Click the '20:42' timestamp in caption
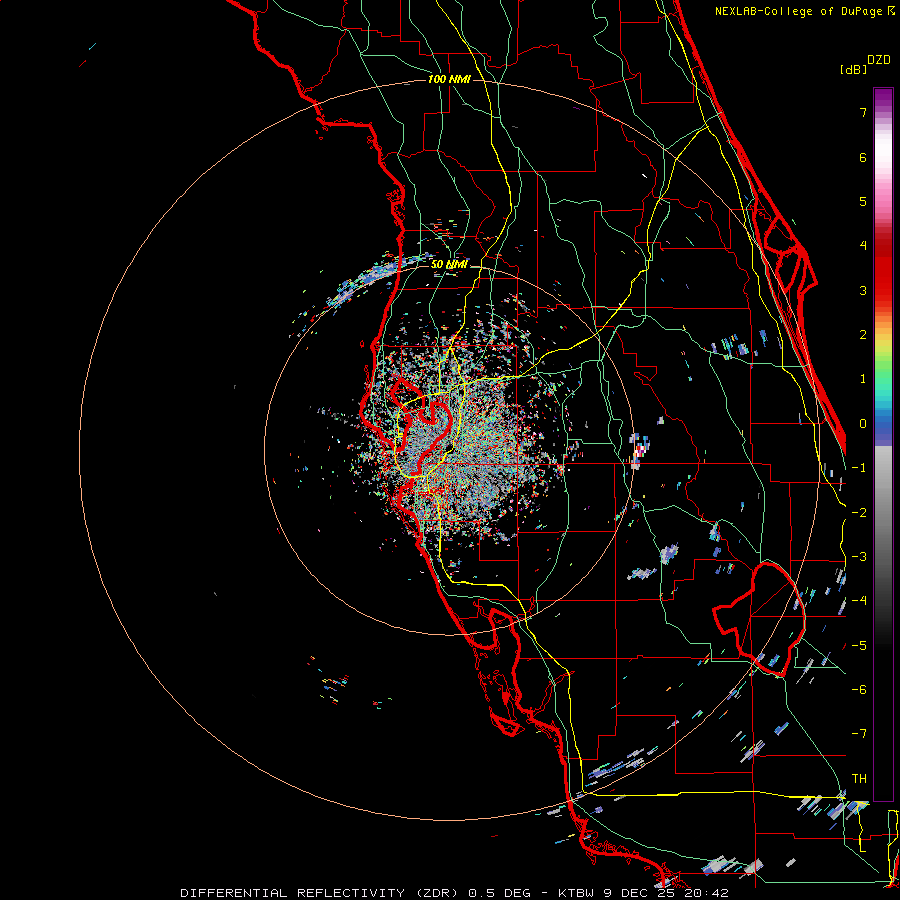Viewport: 900px width, 900px height. 707,893
